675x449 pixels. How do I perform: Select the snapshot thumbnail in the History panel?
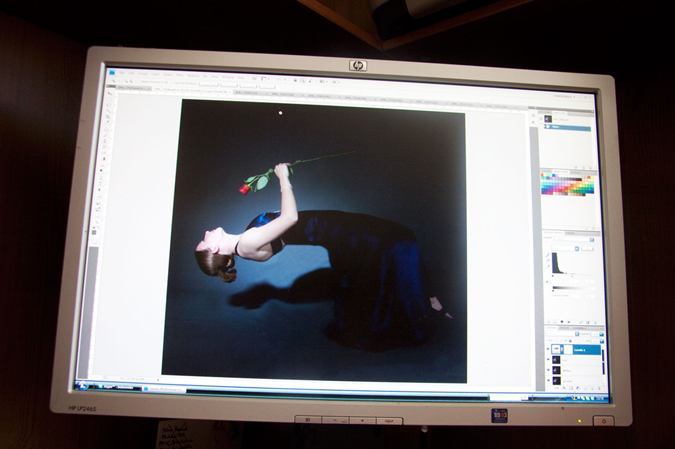pyautogui.click(x=548, y=119)
